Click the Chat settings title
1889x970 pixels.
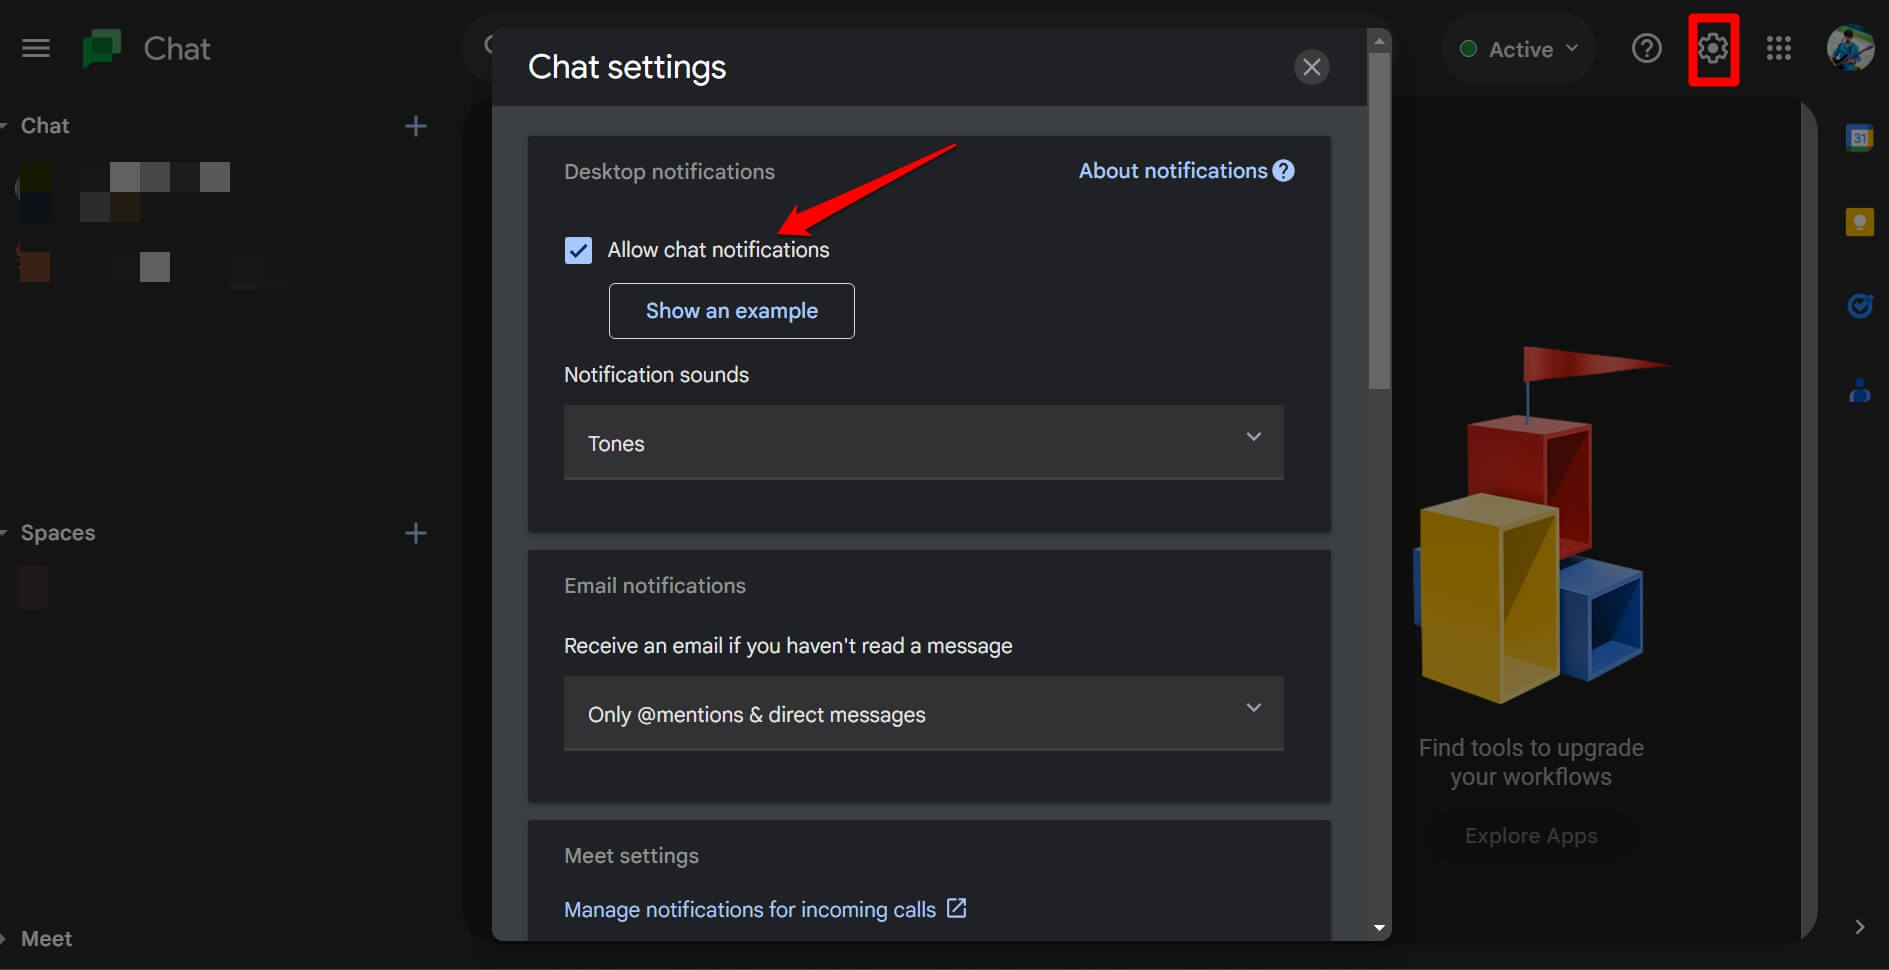coord(627,67)
